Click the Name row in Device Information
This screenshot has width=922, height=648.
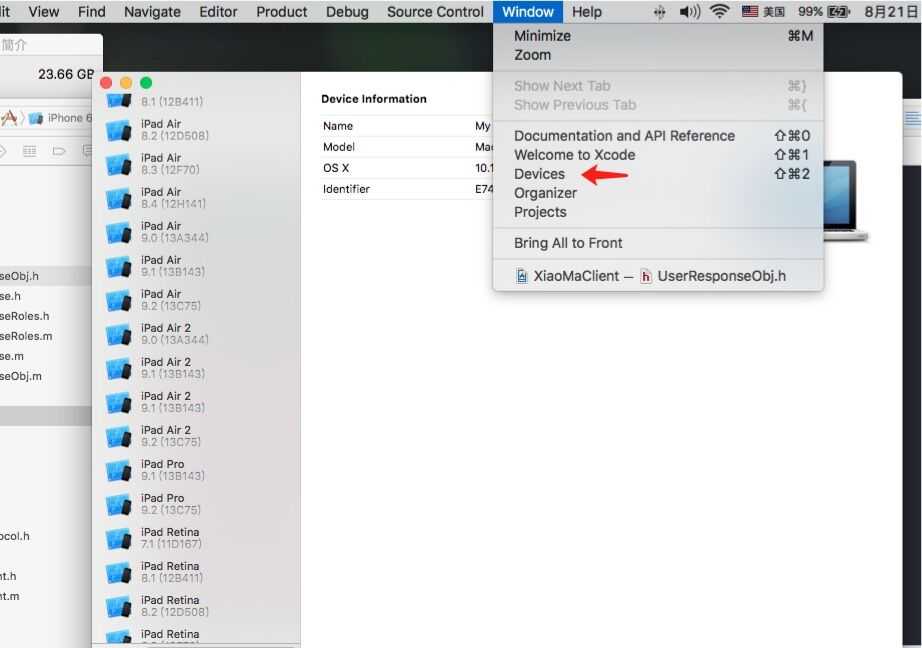pyautogui.click(x=407, y=126)
